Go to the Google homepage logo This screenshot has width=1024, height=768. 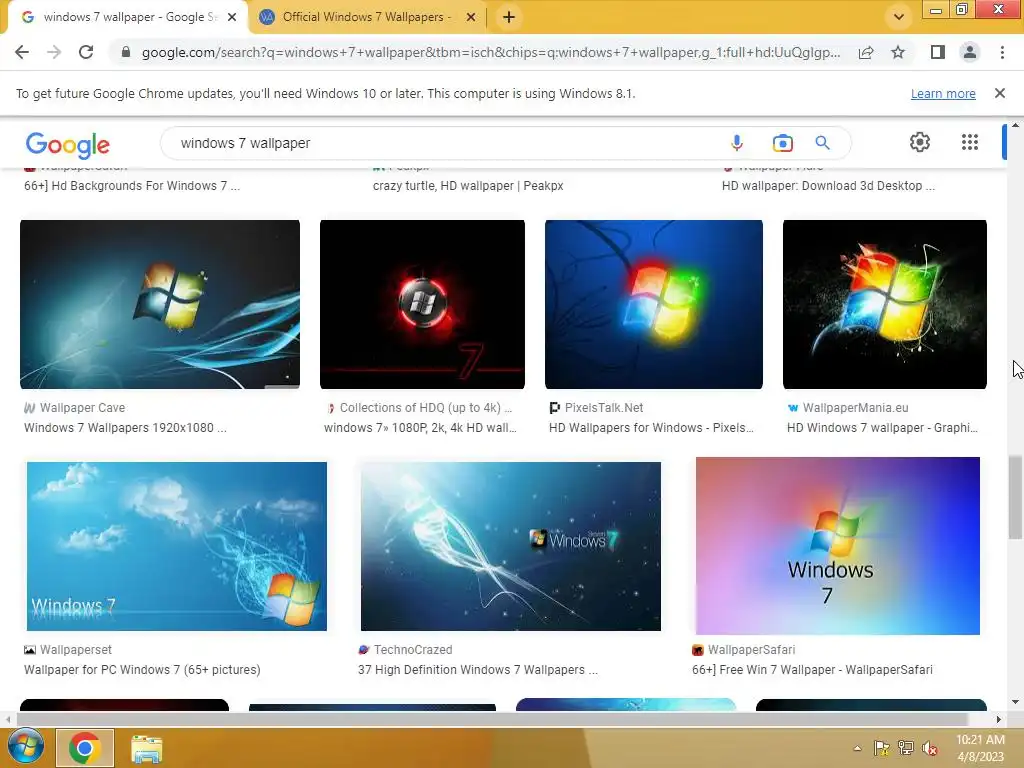click(68, 144)
